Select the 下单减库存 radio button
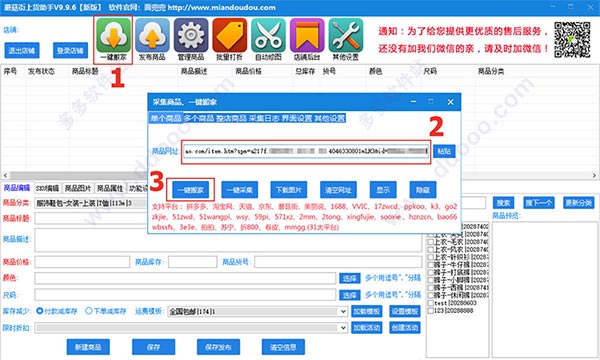Screen dimensions: 600x360 (88, 311)
